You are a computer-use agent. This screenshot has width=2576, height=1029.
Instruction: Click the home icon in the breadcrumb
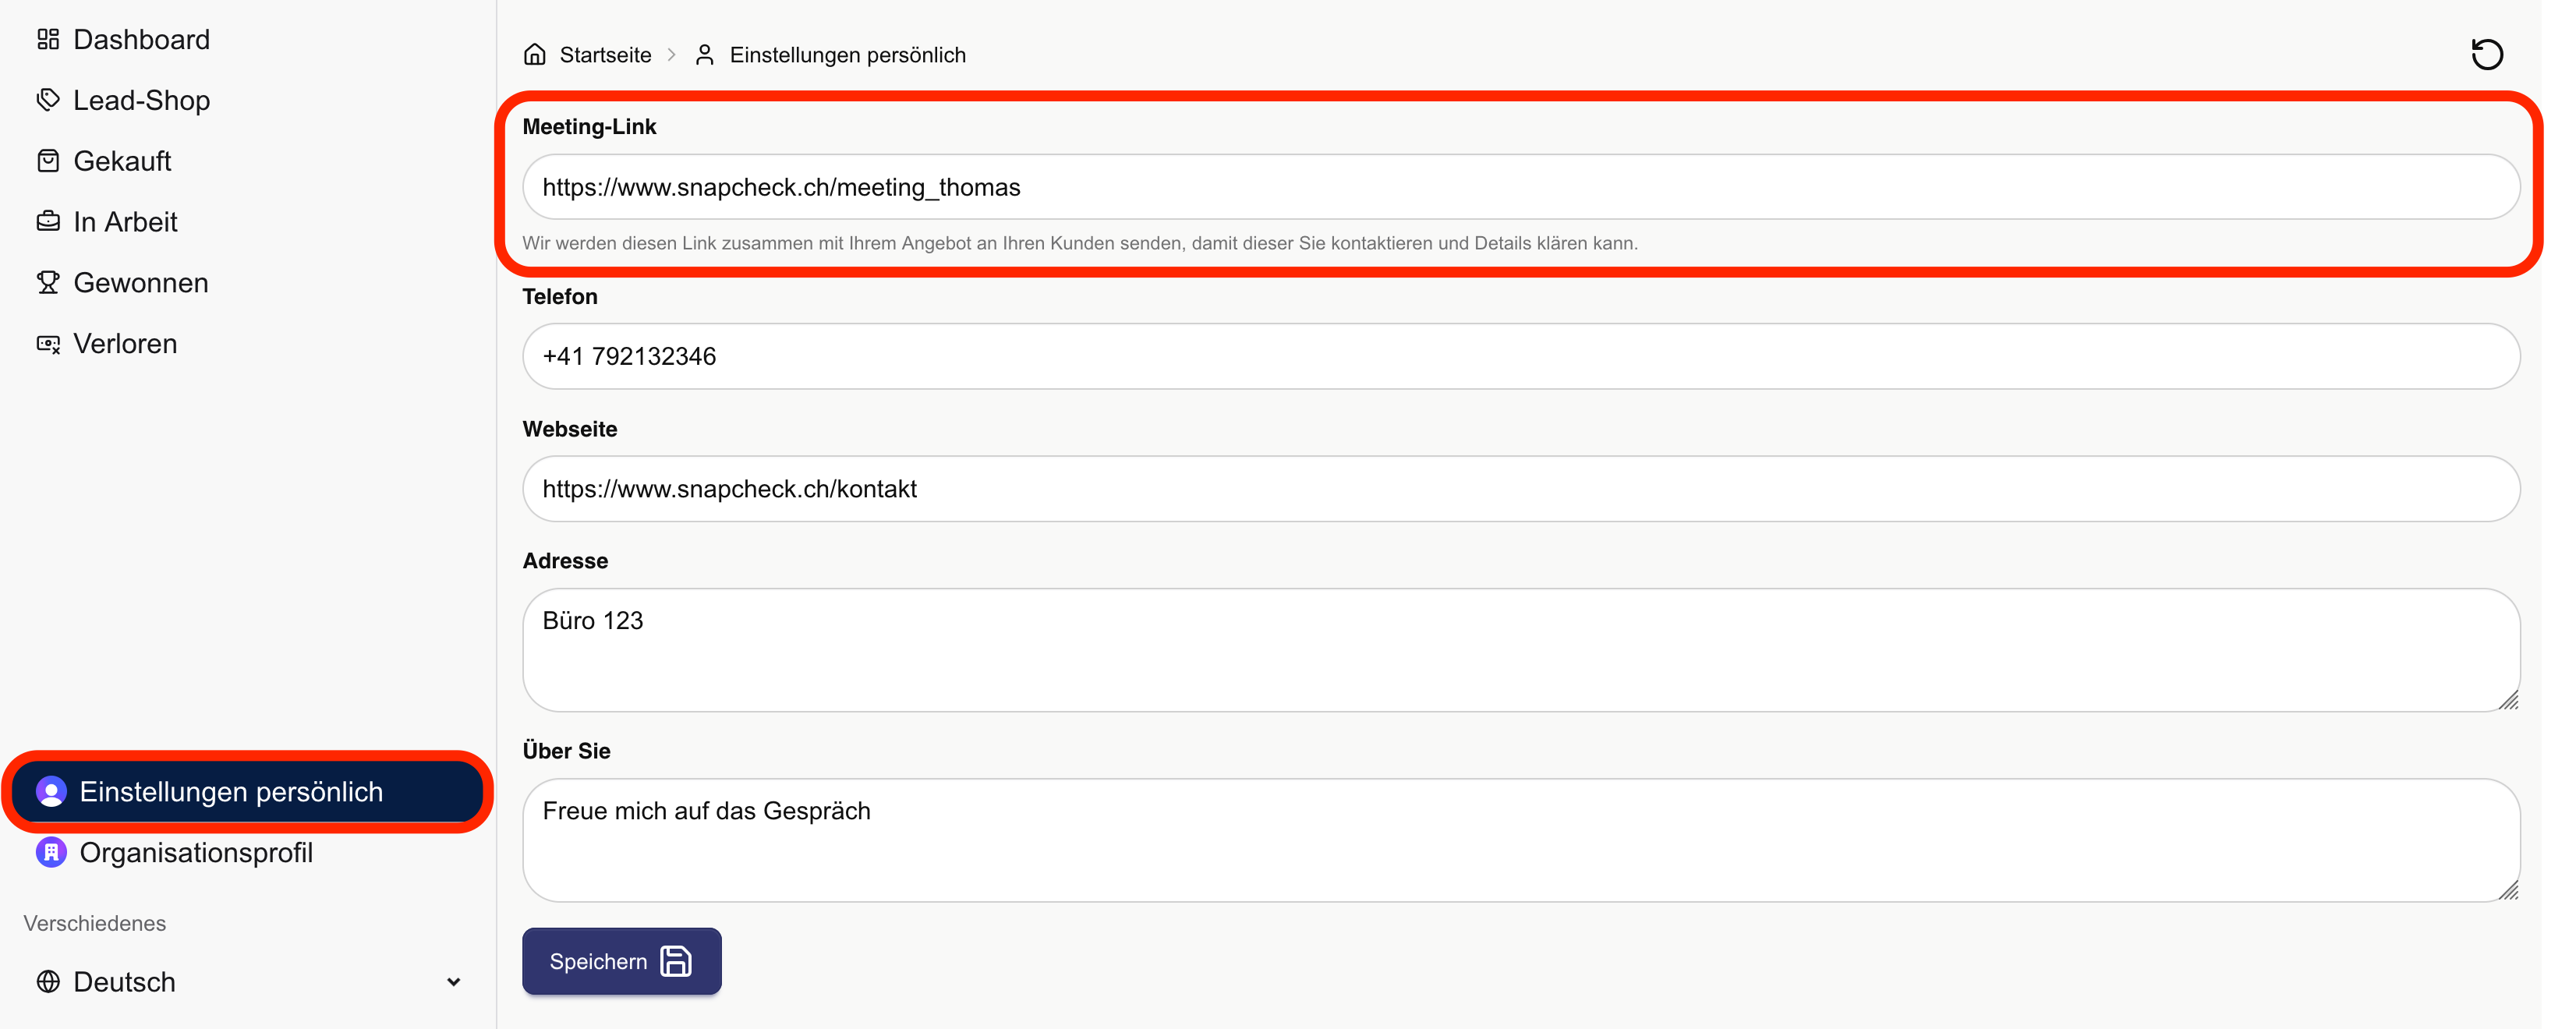pos(535,54)
